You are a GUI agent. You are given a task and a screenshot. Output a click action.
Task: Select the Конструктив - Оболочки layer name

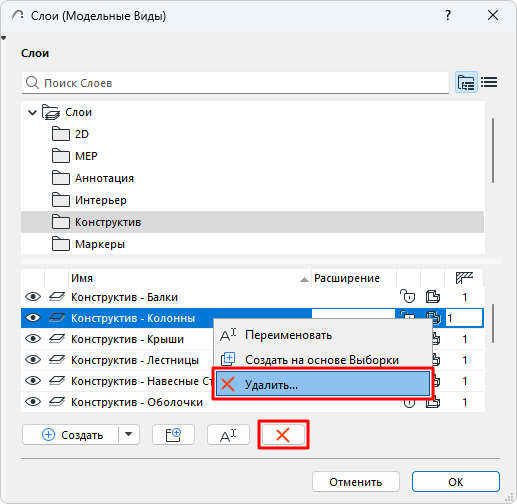tap(137, 402)
